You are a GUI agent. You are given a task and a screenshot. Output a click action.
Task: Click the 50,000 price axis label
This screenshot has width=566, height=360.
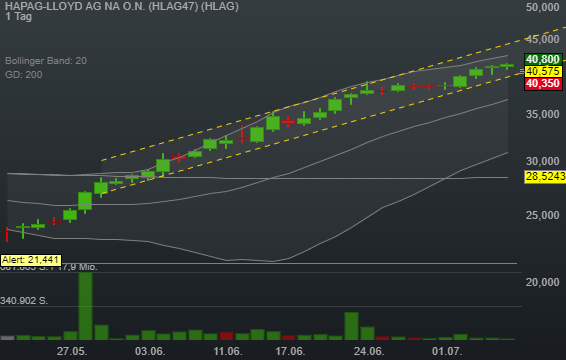pos(542,7)
